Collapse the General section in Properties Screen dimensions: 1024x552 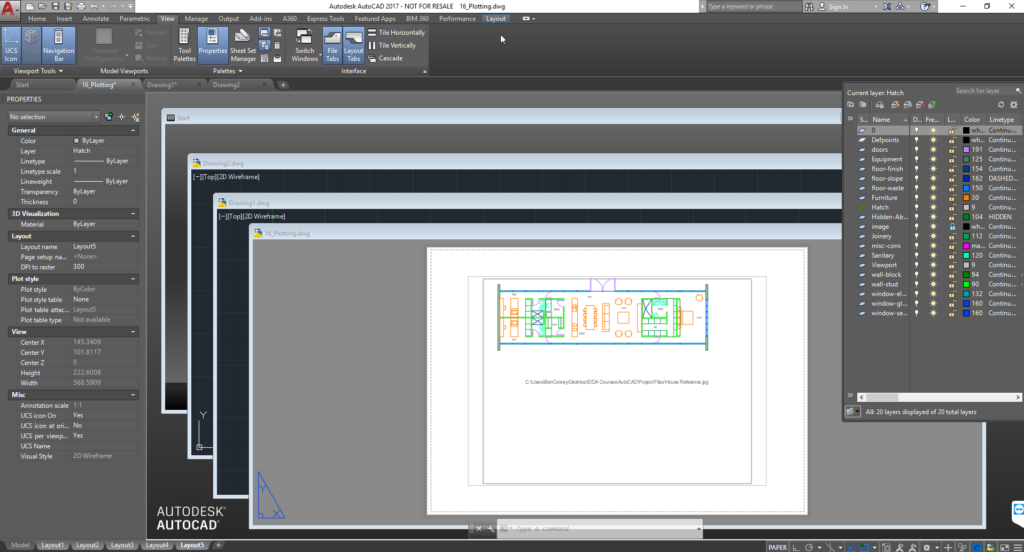(x=133, y=131)
